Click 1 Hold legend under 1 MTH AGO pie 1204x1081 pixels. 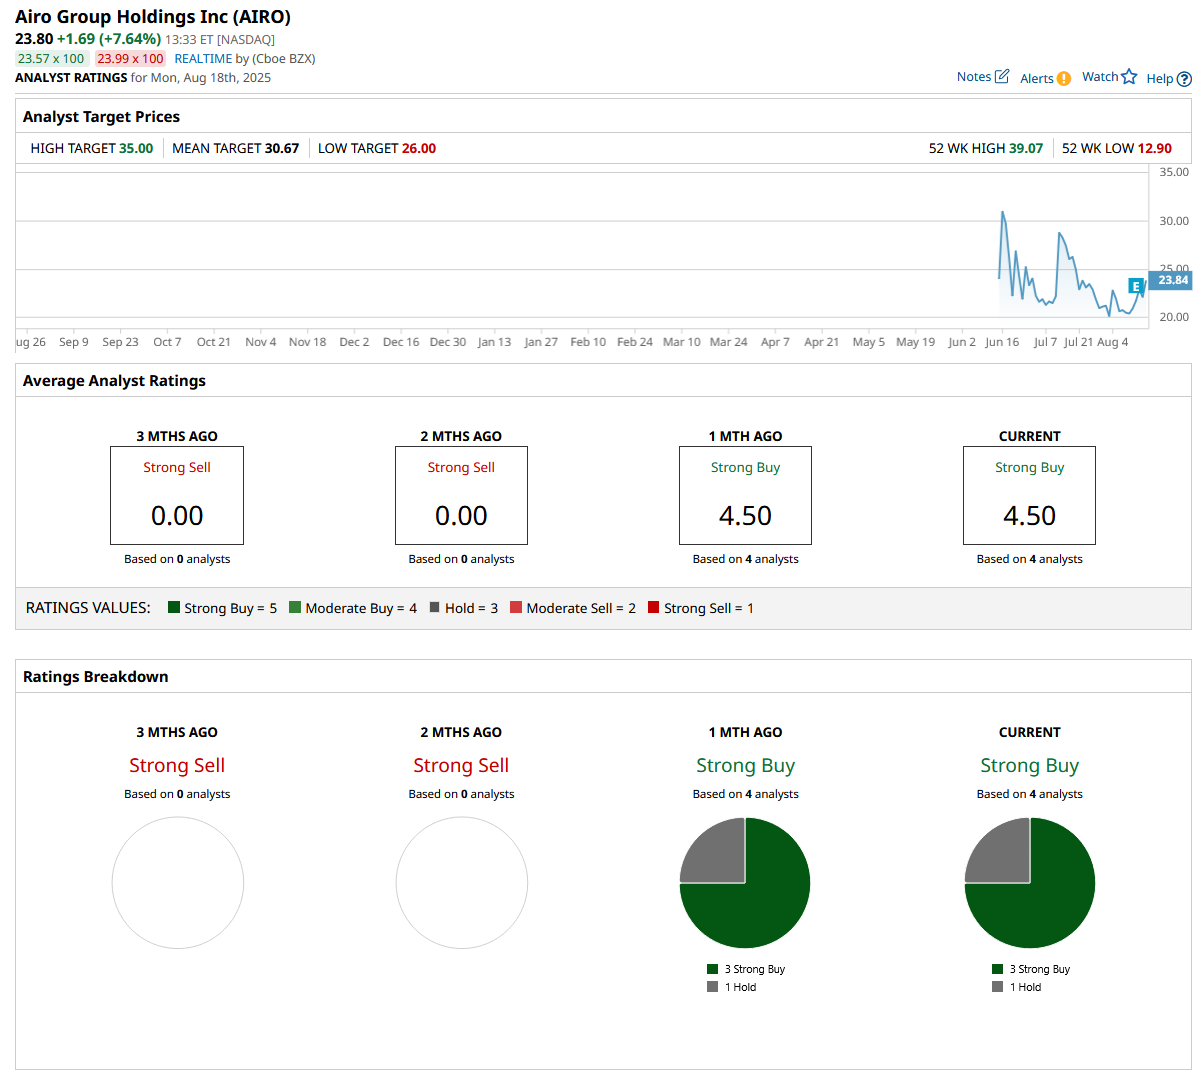tap(732, 987)
